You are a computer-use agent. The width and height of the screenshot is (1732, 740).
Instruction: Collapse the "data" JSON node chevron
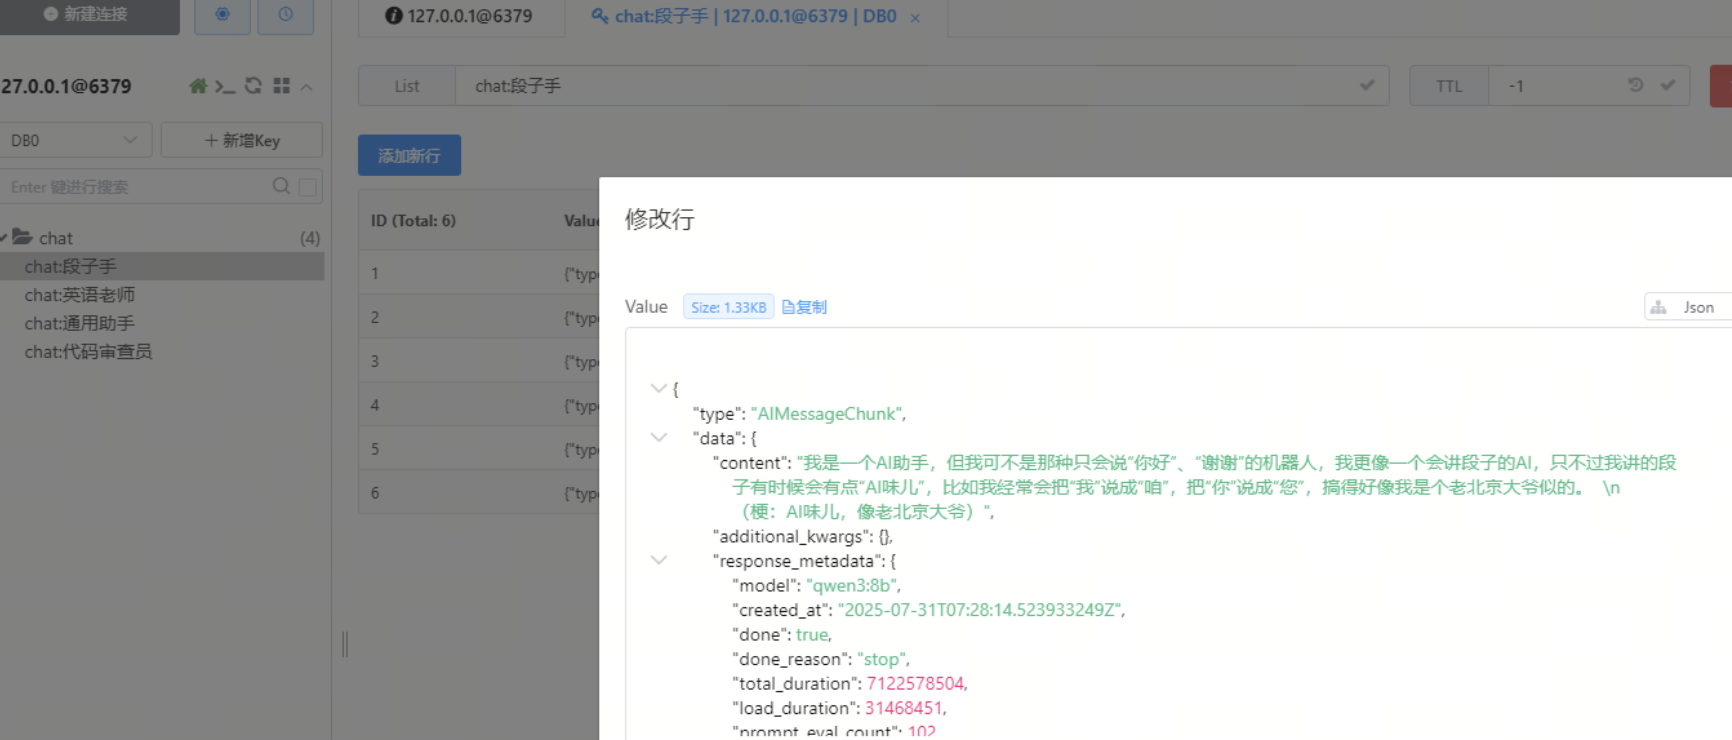pyautogui.click(x=658, y=437)
